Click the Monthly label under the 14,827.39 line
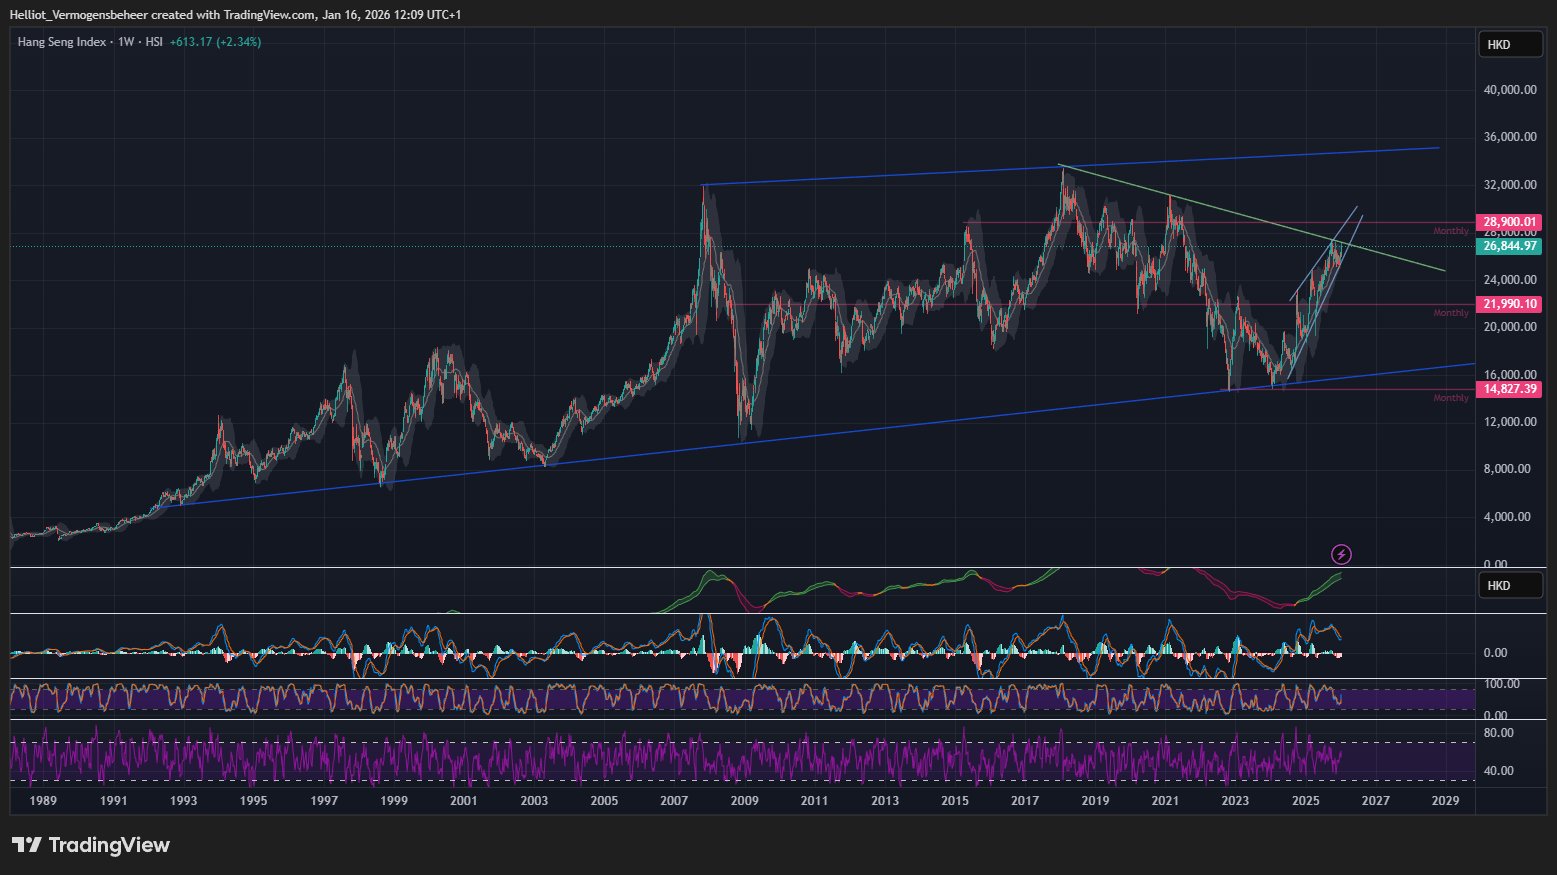This screenshot has width=1557, height=875. (1450, 399)
